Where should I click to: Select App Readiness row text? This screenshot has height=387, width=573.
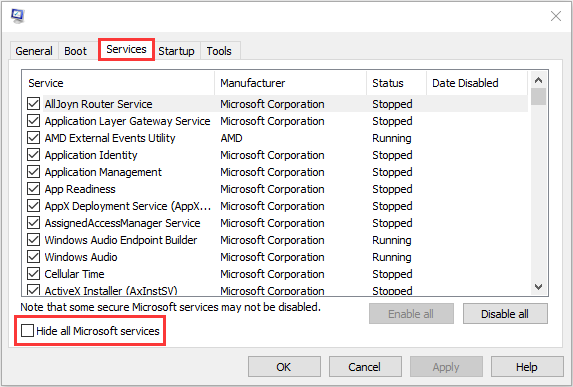click(80, 189)
